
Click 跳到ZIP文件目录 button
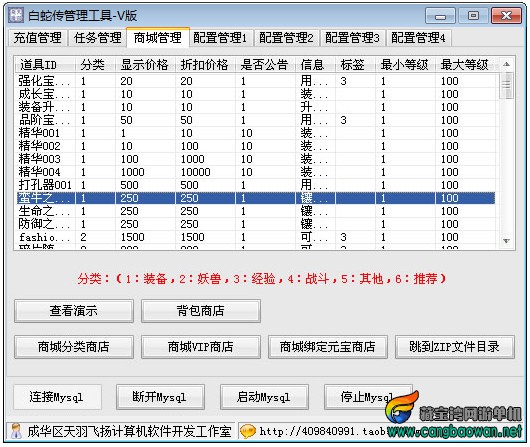coord(455,347)
